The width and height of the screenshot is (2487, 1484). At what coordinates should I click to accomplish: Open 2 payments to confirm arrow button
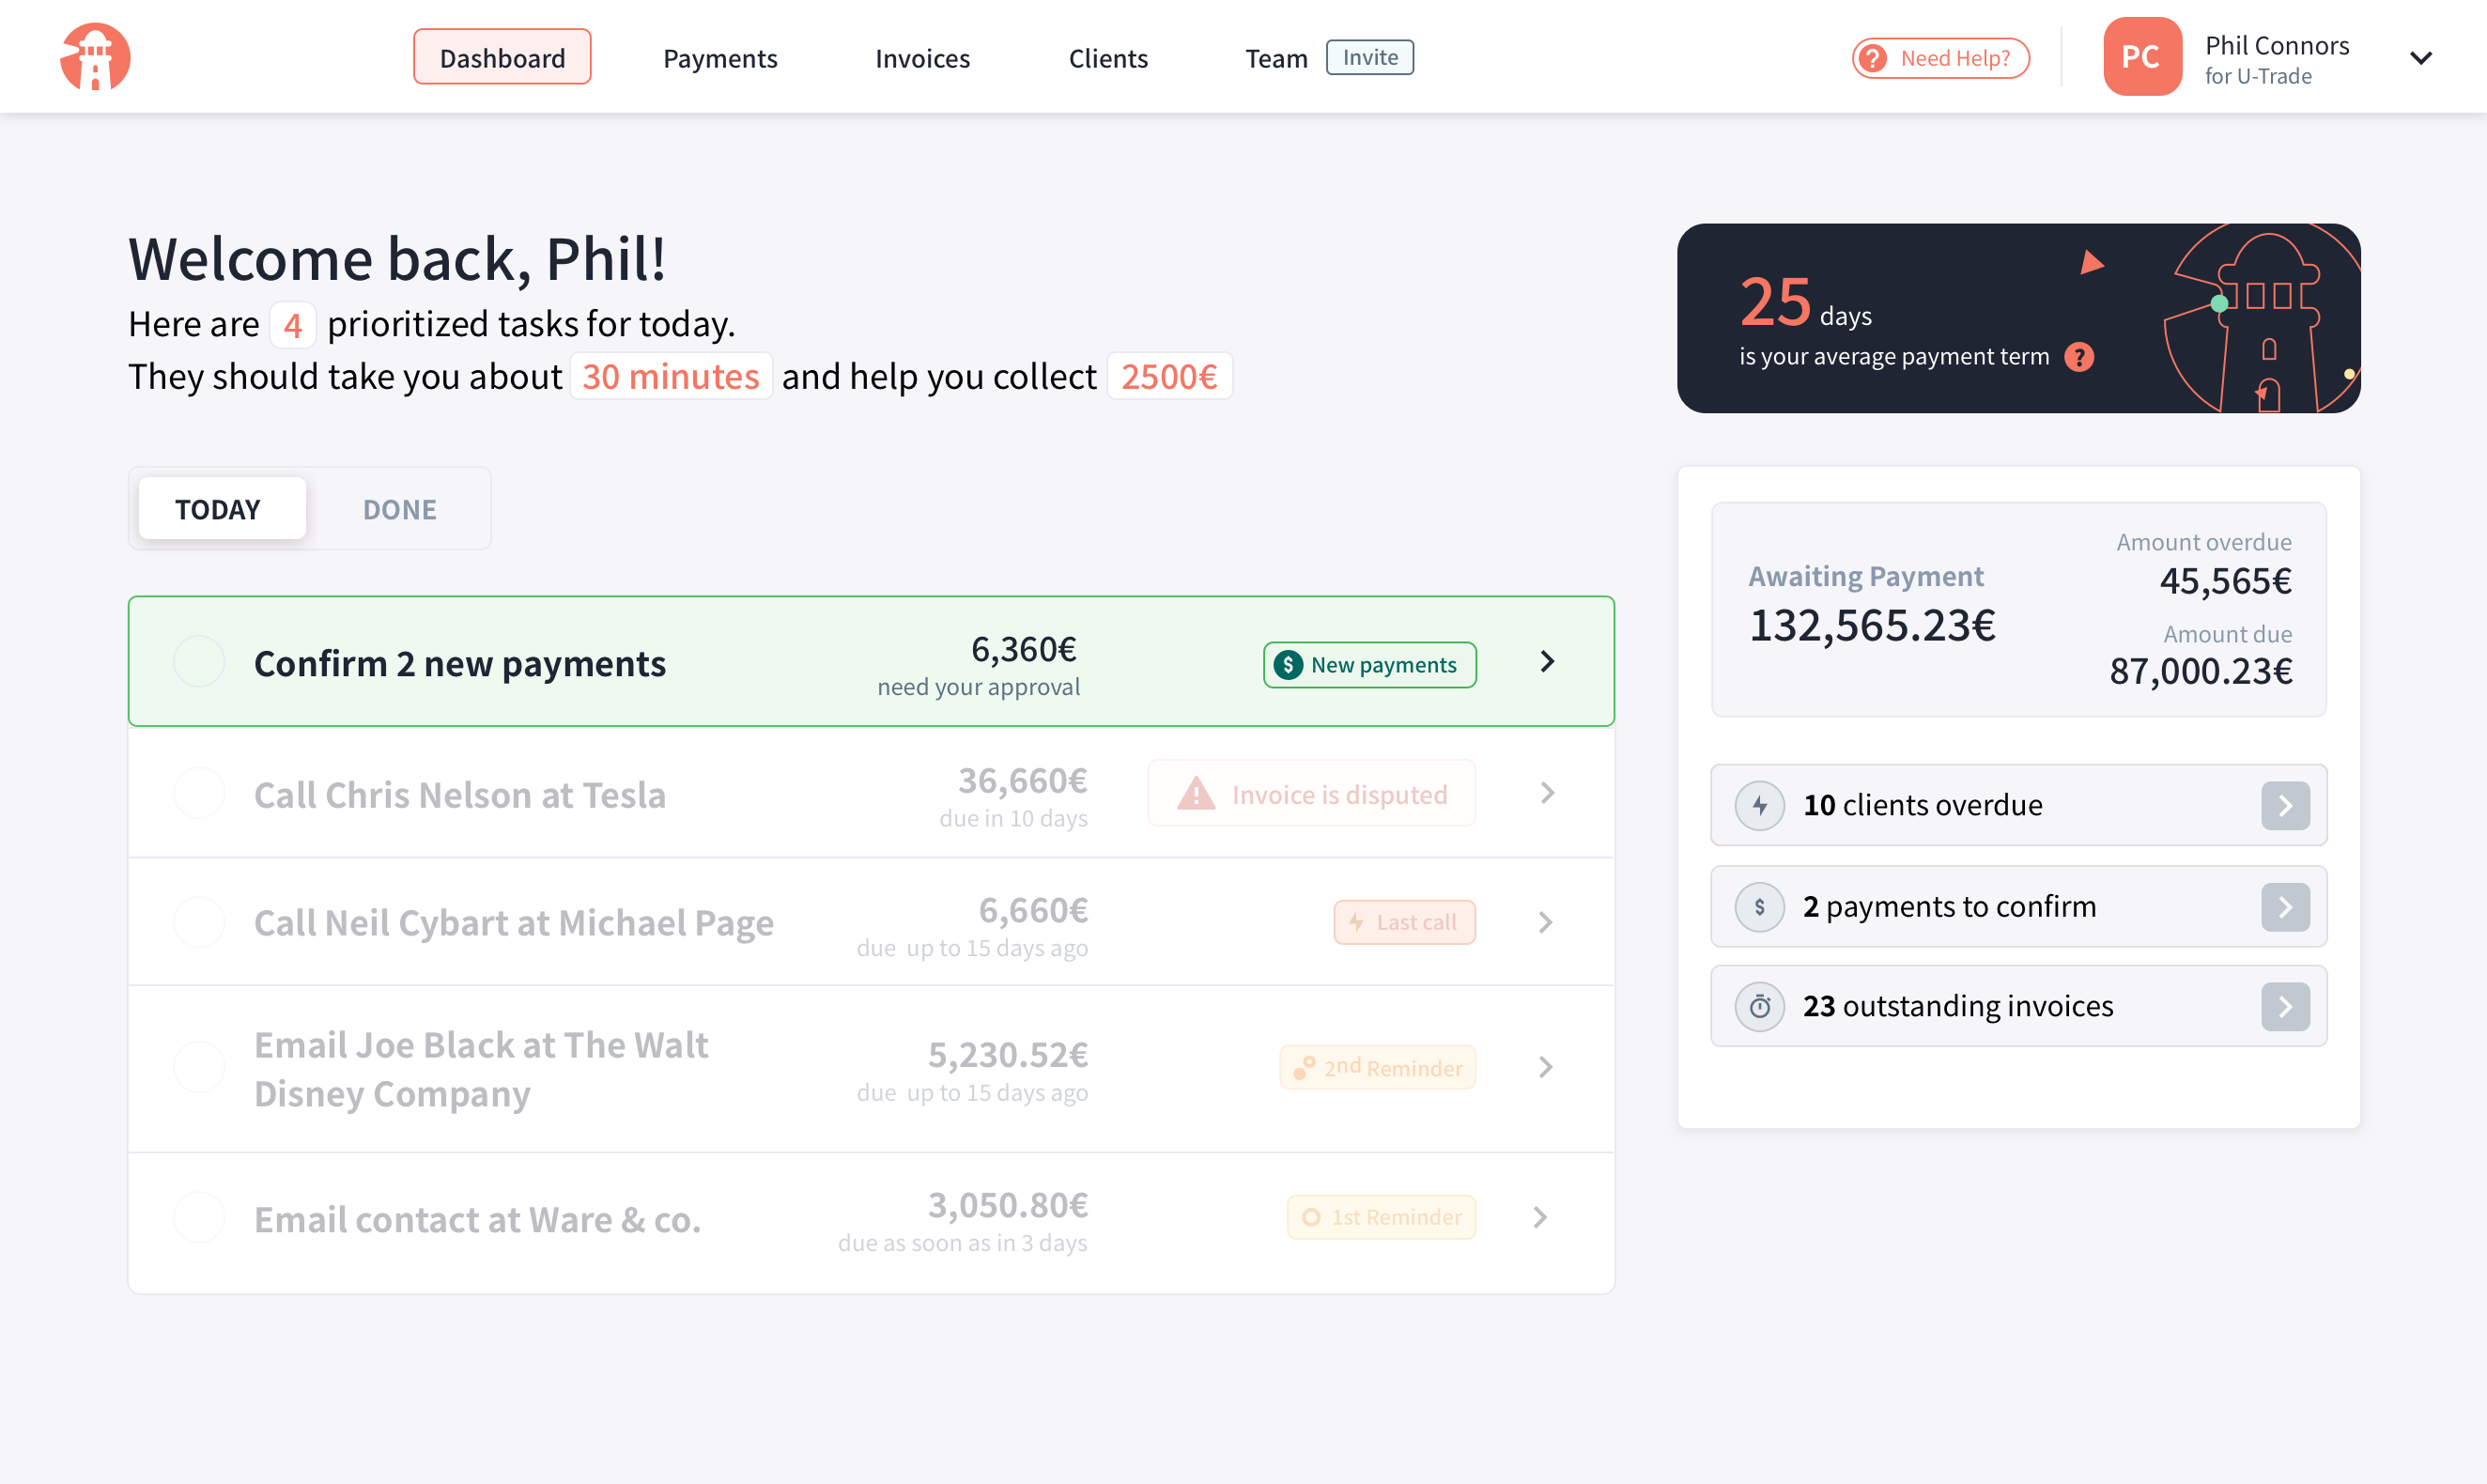pos(2285,907)
